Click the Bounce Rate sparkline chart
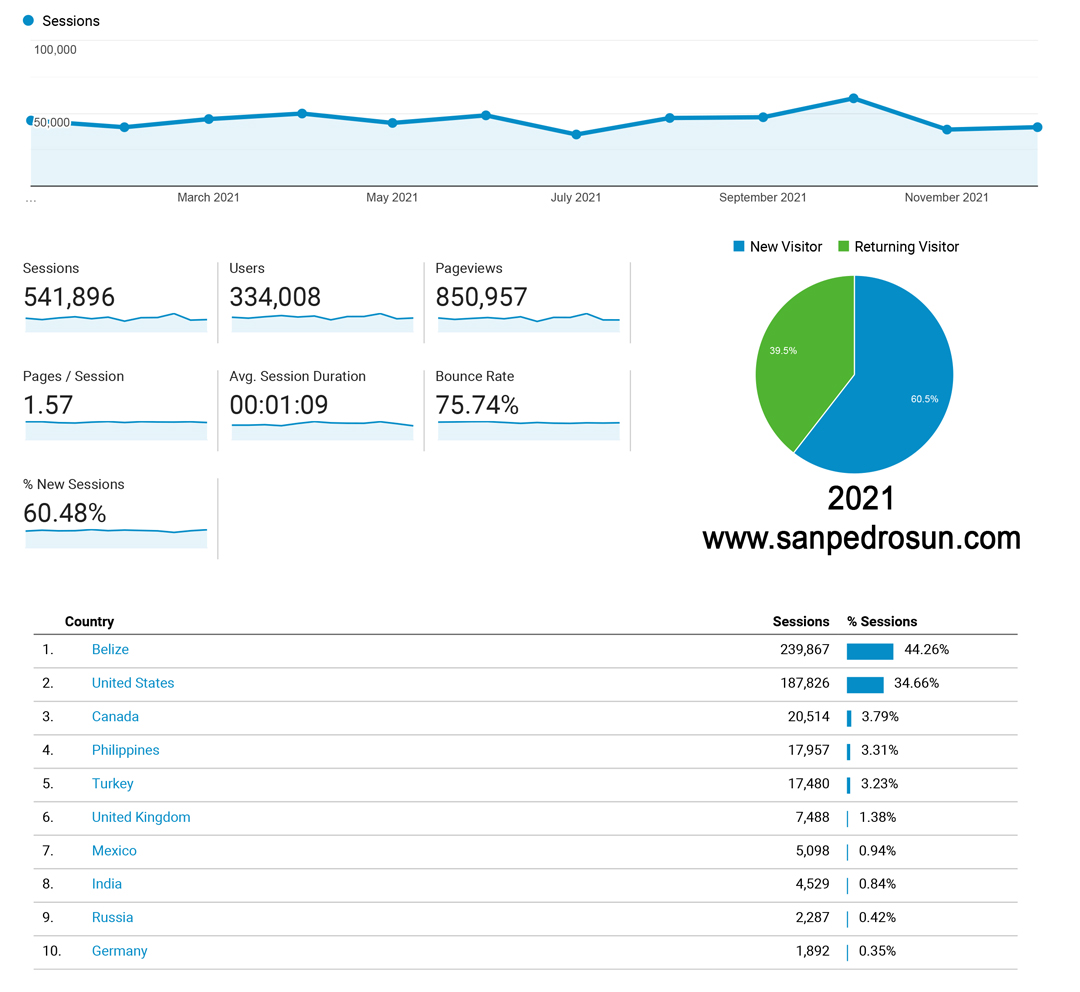This screenshot has width=1080, height=992. coord(528,429)
